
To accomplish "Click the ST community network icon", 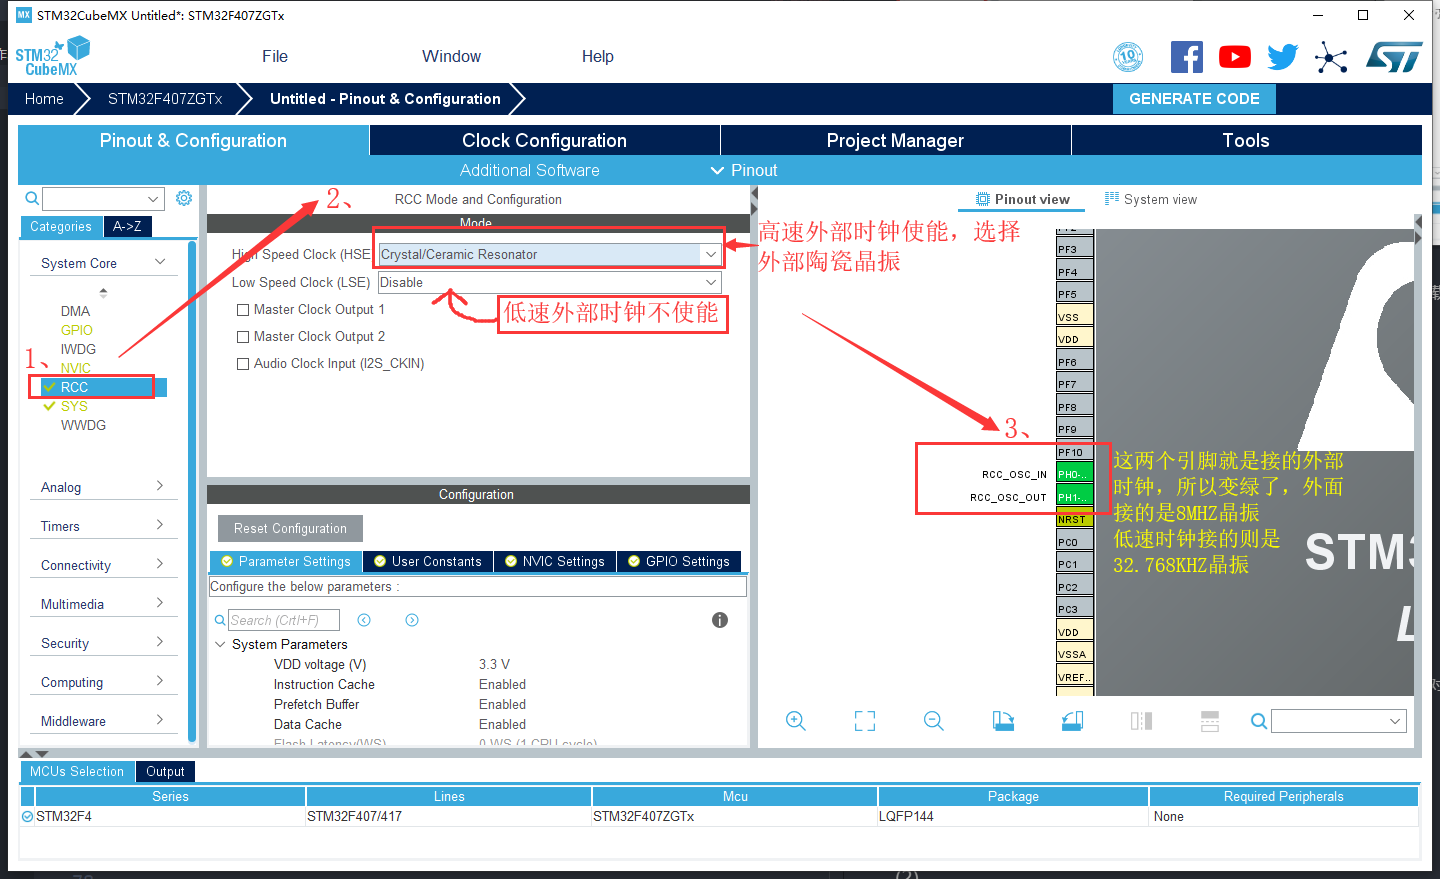I will 1331,57.
